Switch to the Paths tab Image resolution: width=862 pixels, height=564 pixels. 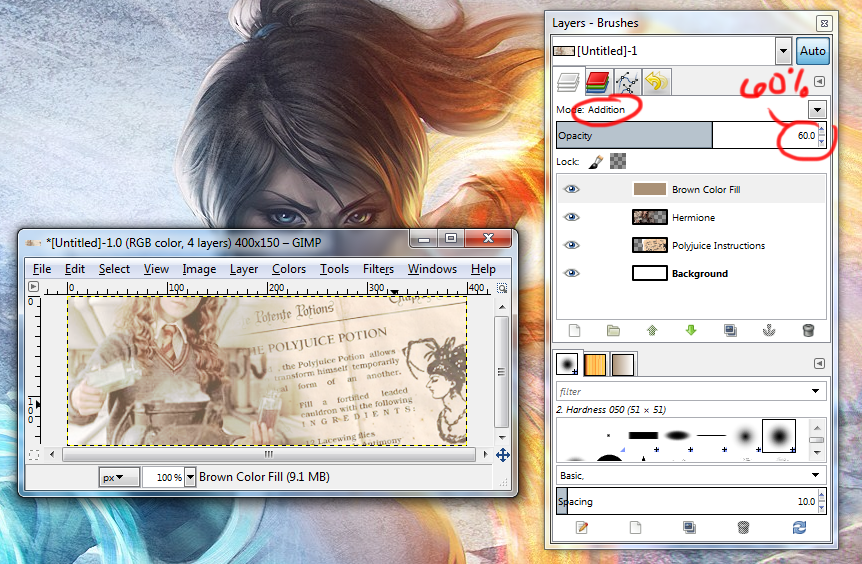coord(627,82)
